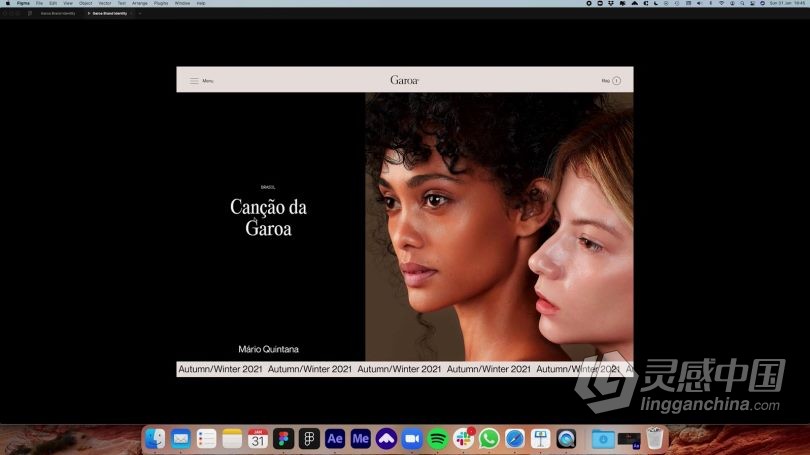Open the Arrange menu
This screenshot has height=455, width=810.
139,3
